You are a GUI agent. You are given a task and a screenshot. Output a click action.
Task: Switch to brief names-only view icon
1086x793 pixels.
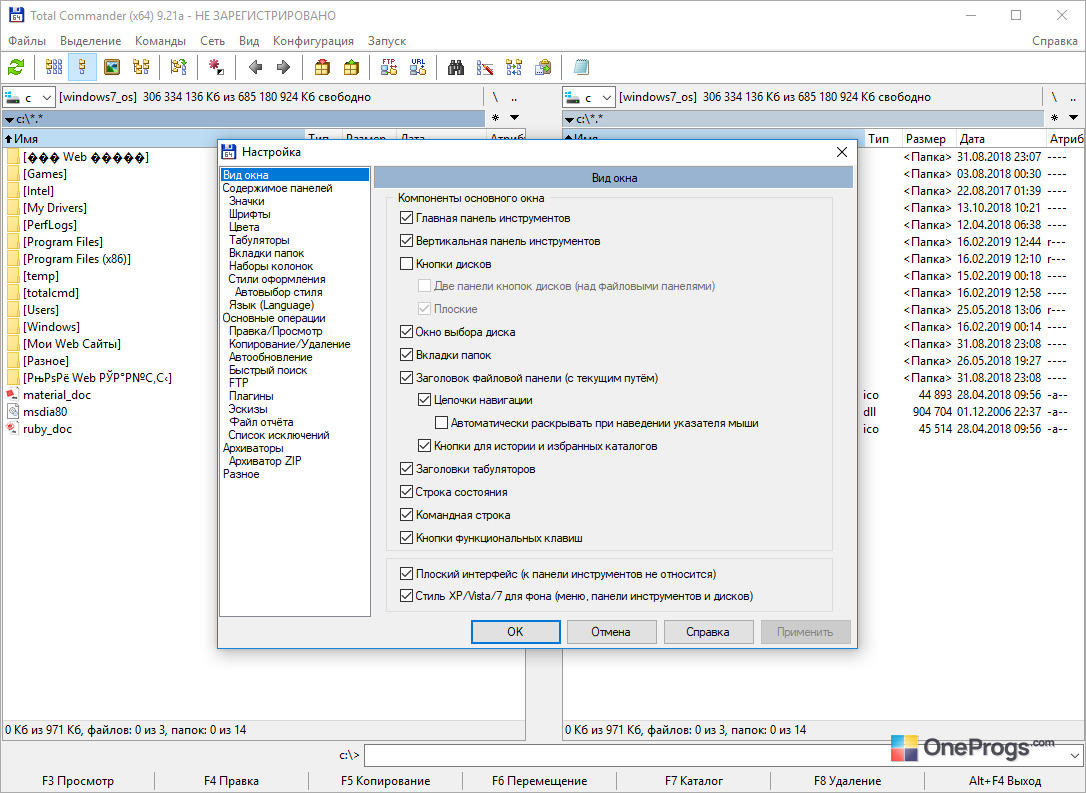pyautogui.click(x=53, y=67)
